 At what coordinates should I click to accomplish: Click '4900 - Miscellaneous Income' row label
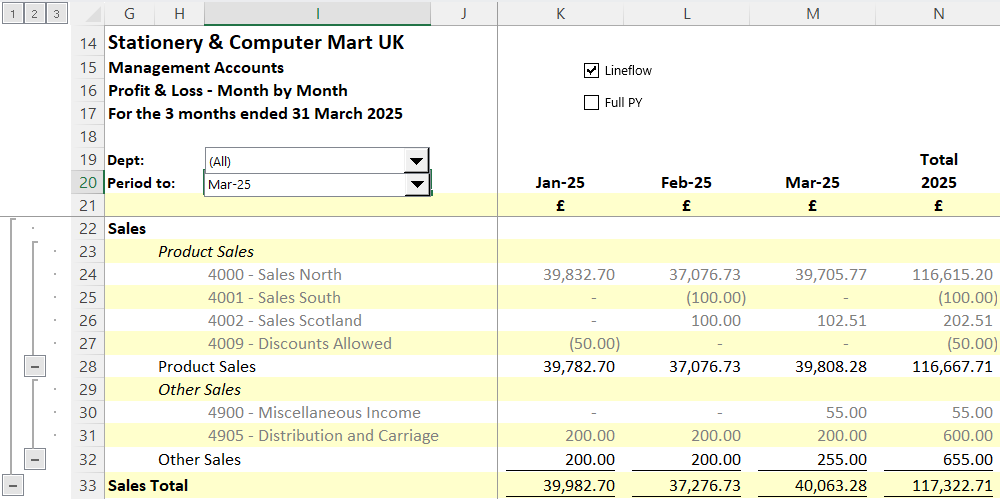[314, 412]
